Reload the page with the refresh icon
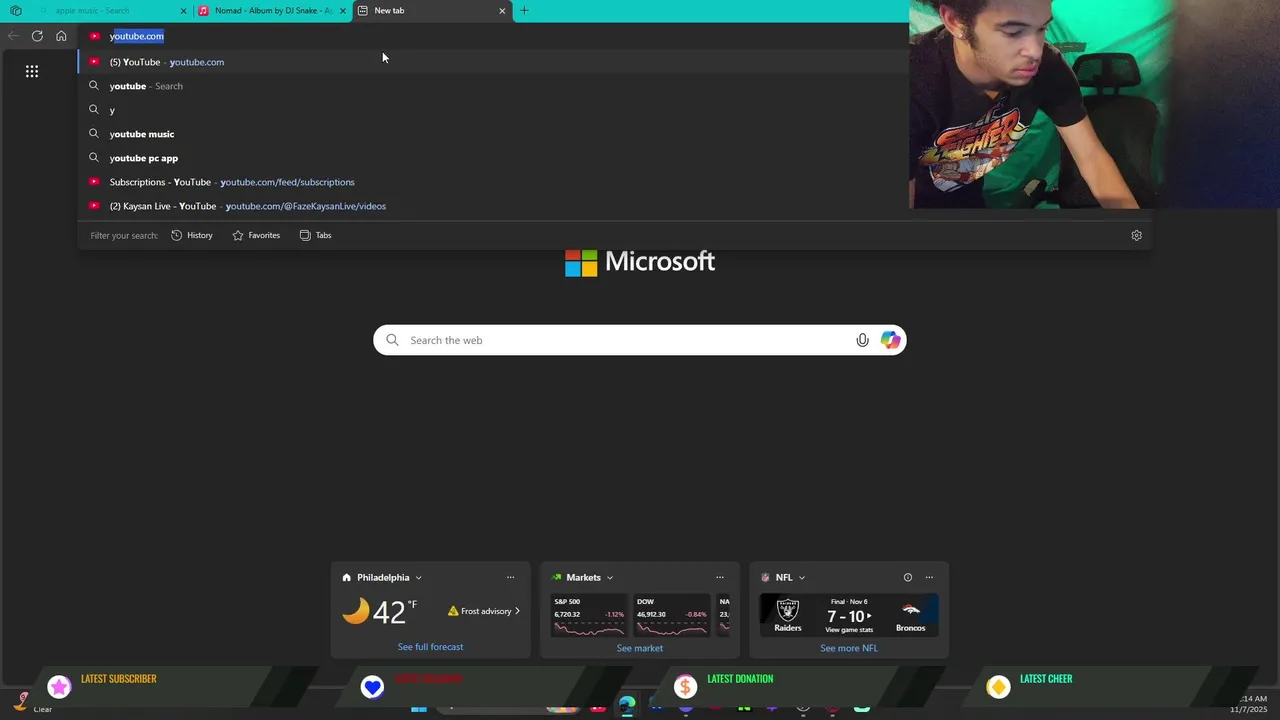 tap(37, 36)
